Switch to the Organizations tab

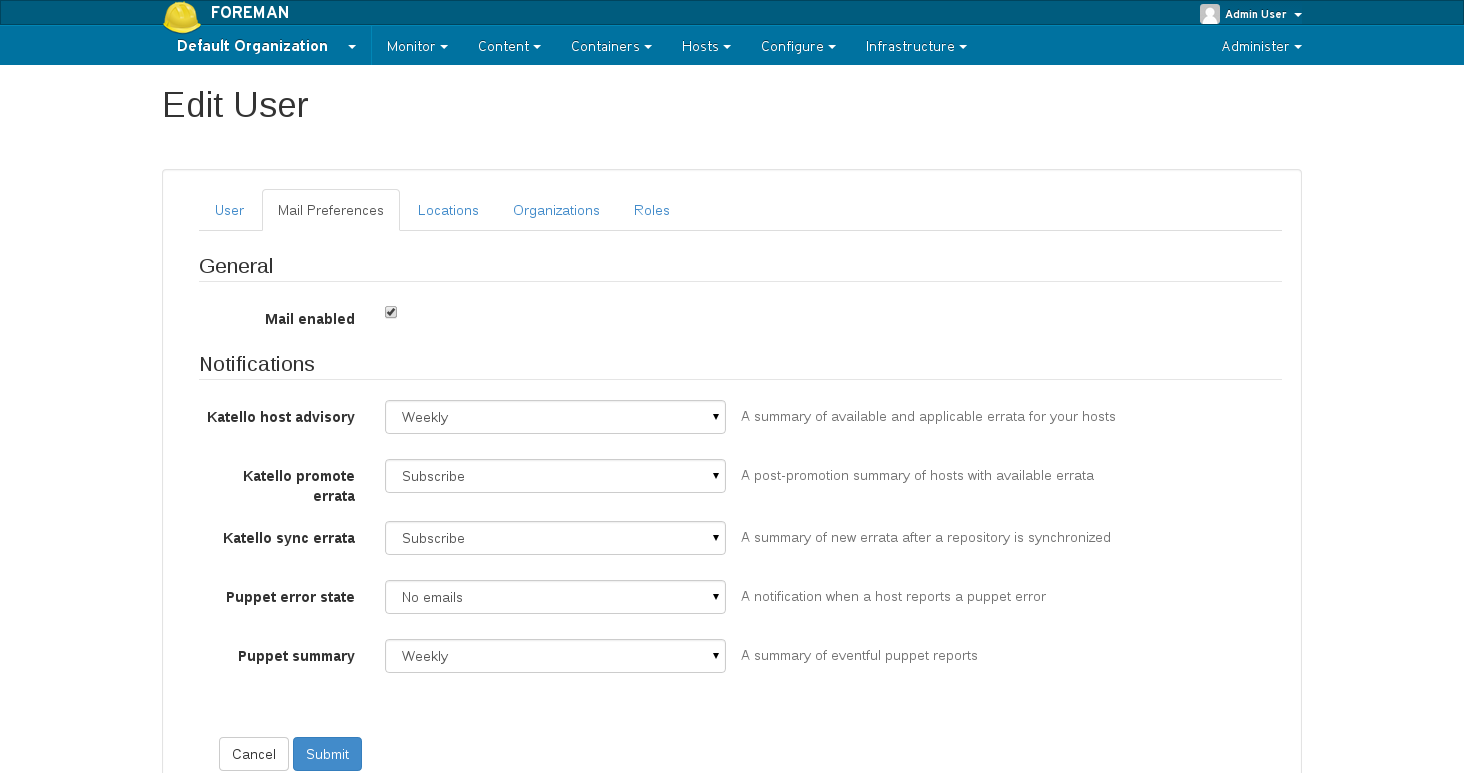[x=556, y=210]
